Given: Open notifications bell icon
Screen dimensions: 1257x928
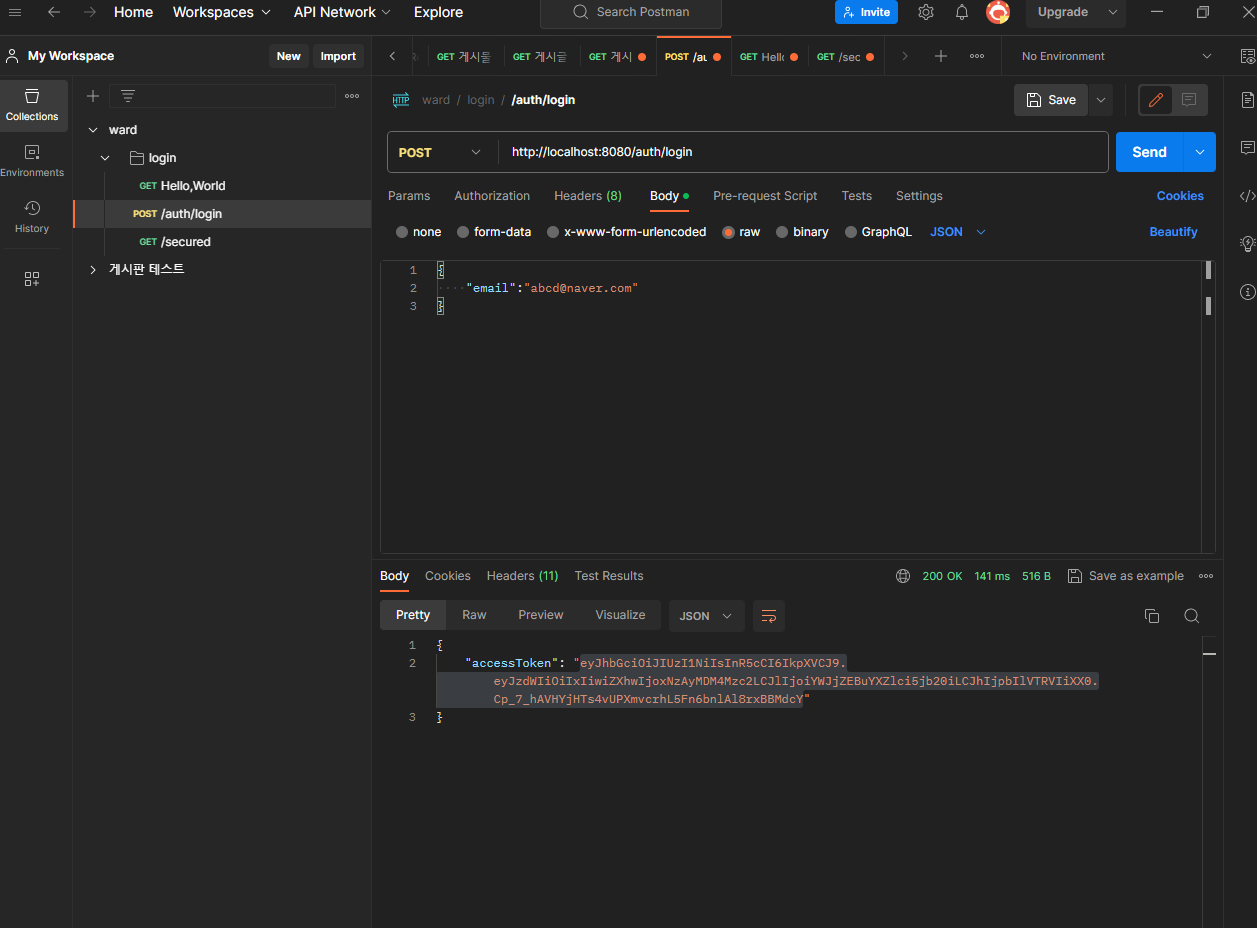Looking at the screenshot, I should tap(962, 12).
